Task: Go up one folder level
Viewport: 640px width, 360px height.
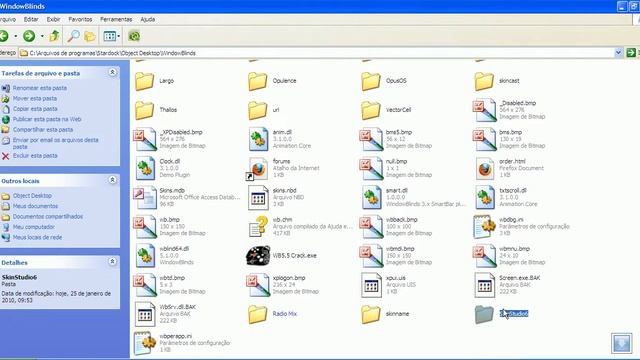Action: click(x=54, y=36)
